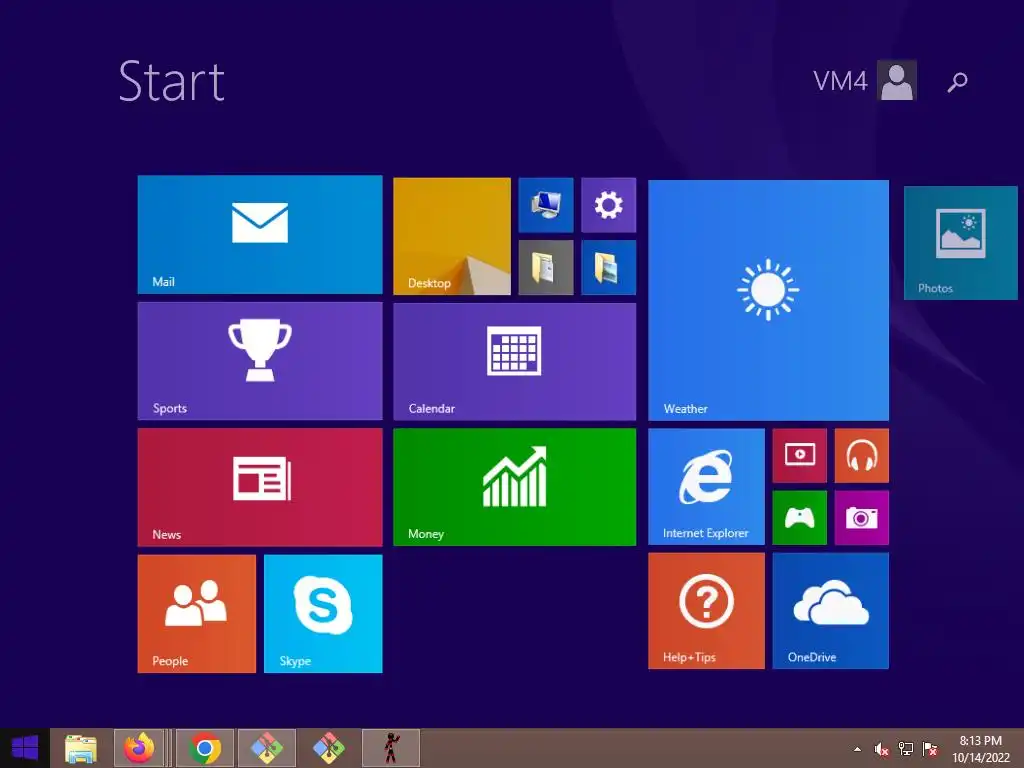Launch Firefox from the taskbar
This screenshot has width=1024, height=768.
pyautogui.click(x=139, y=748)
